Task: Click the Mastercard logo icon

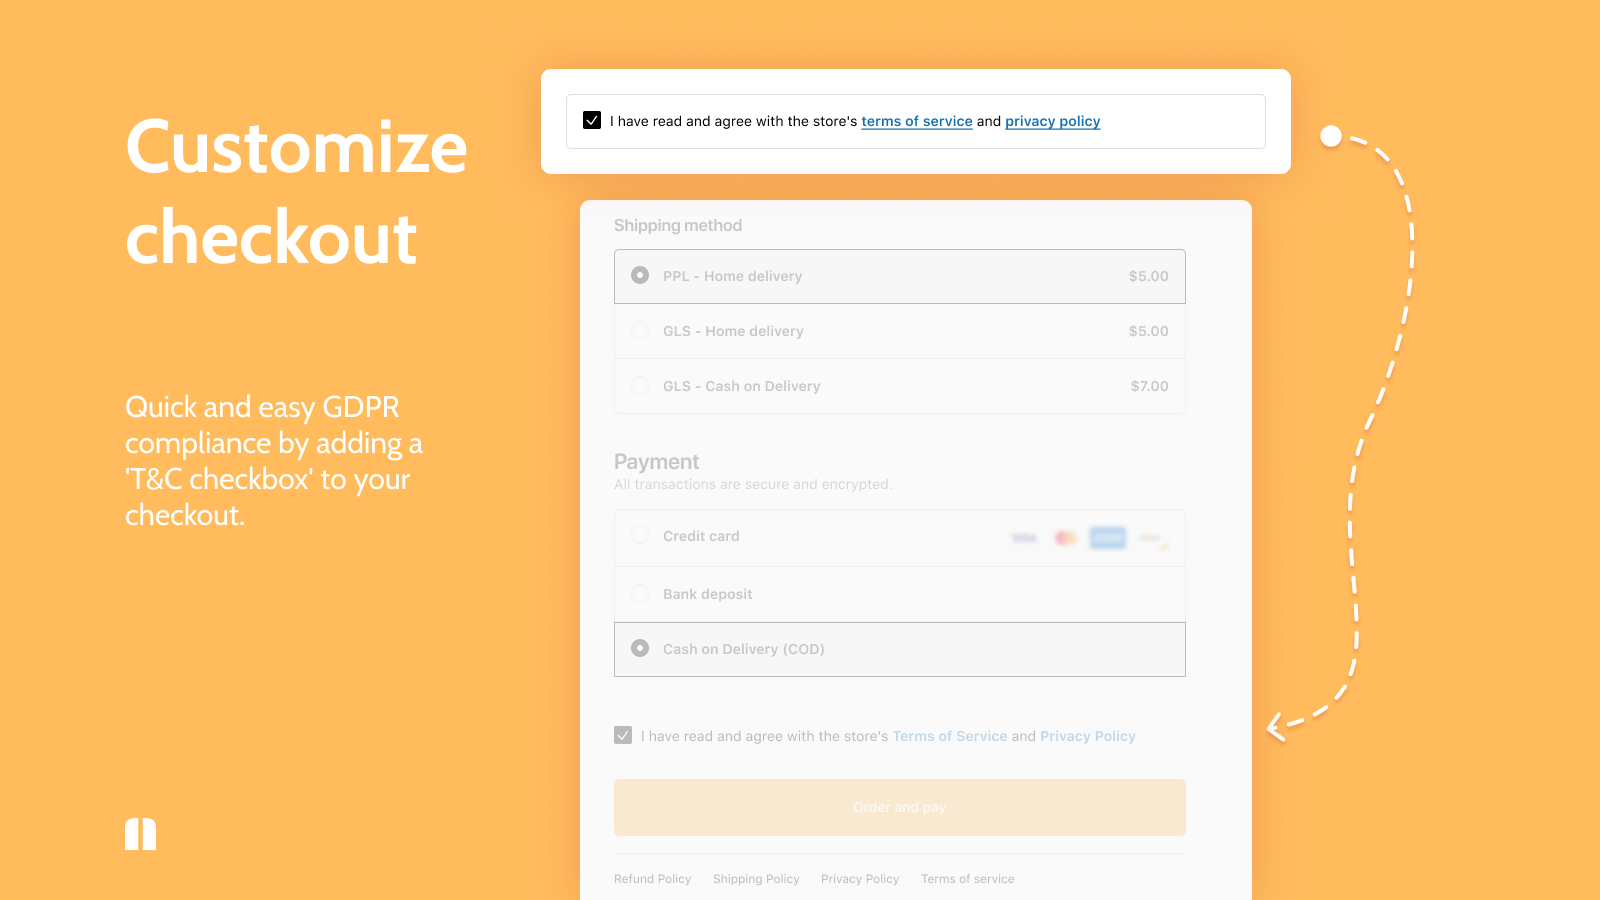Action: (1065, 538)
